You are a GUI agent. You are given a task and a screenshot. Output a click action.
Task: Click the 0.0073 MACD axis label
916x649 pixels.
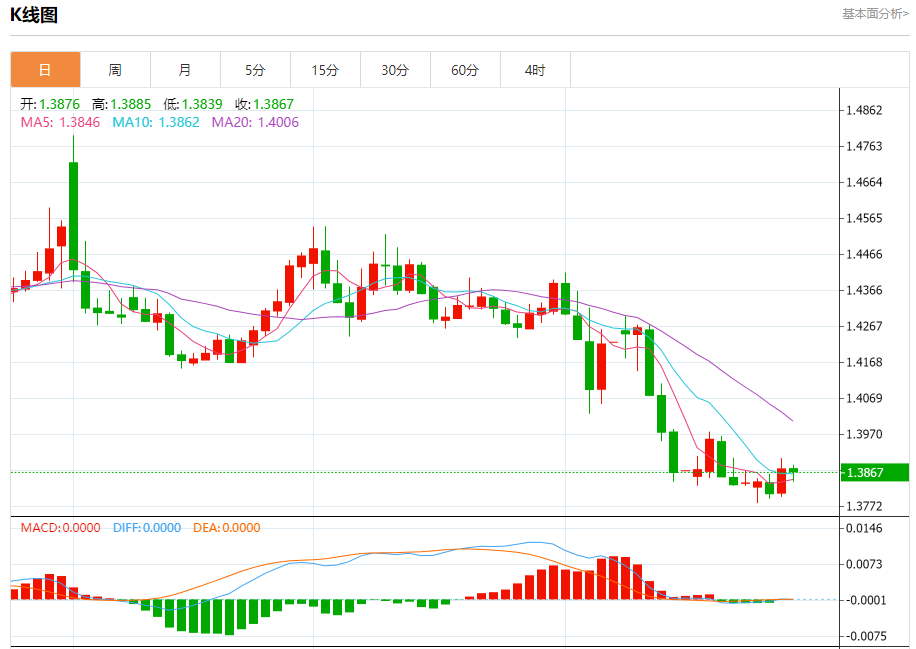coord(865,564)
